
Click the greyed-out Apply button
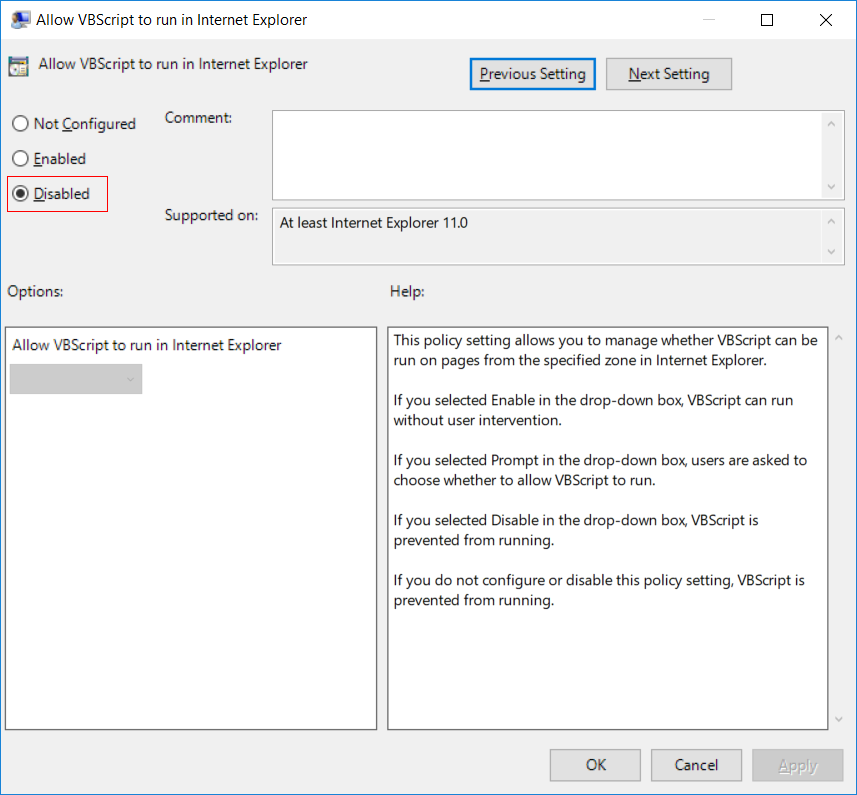coord(797,765)
